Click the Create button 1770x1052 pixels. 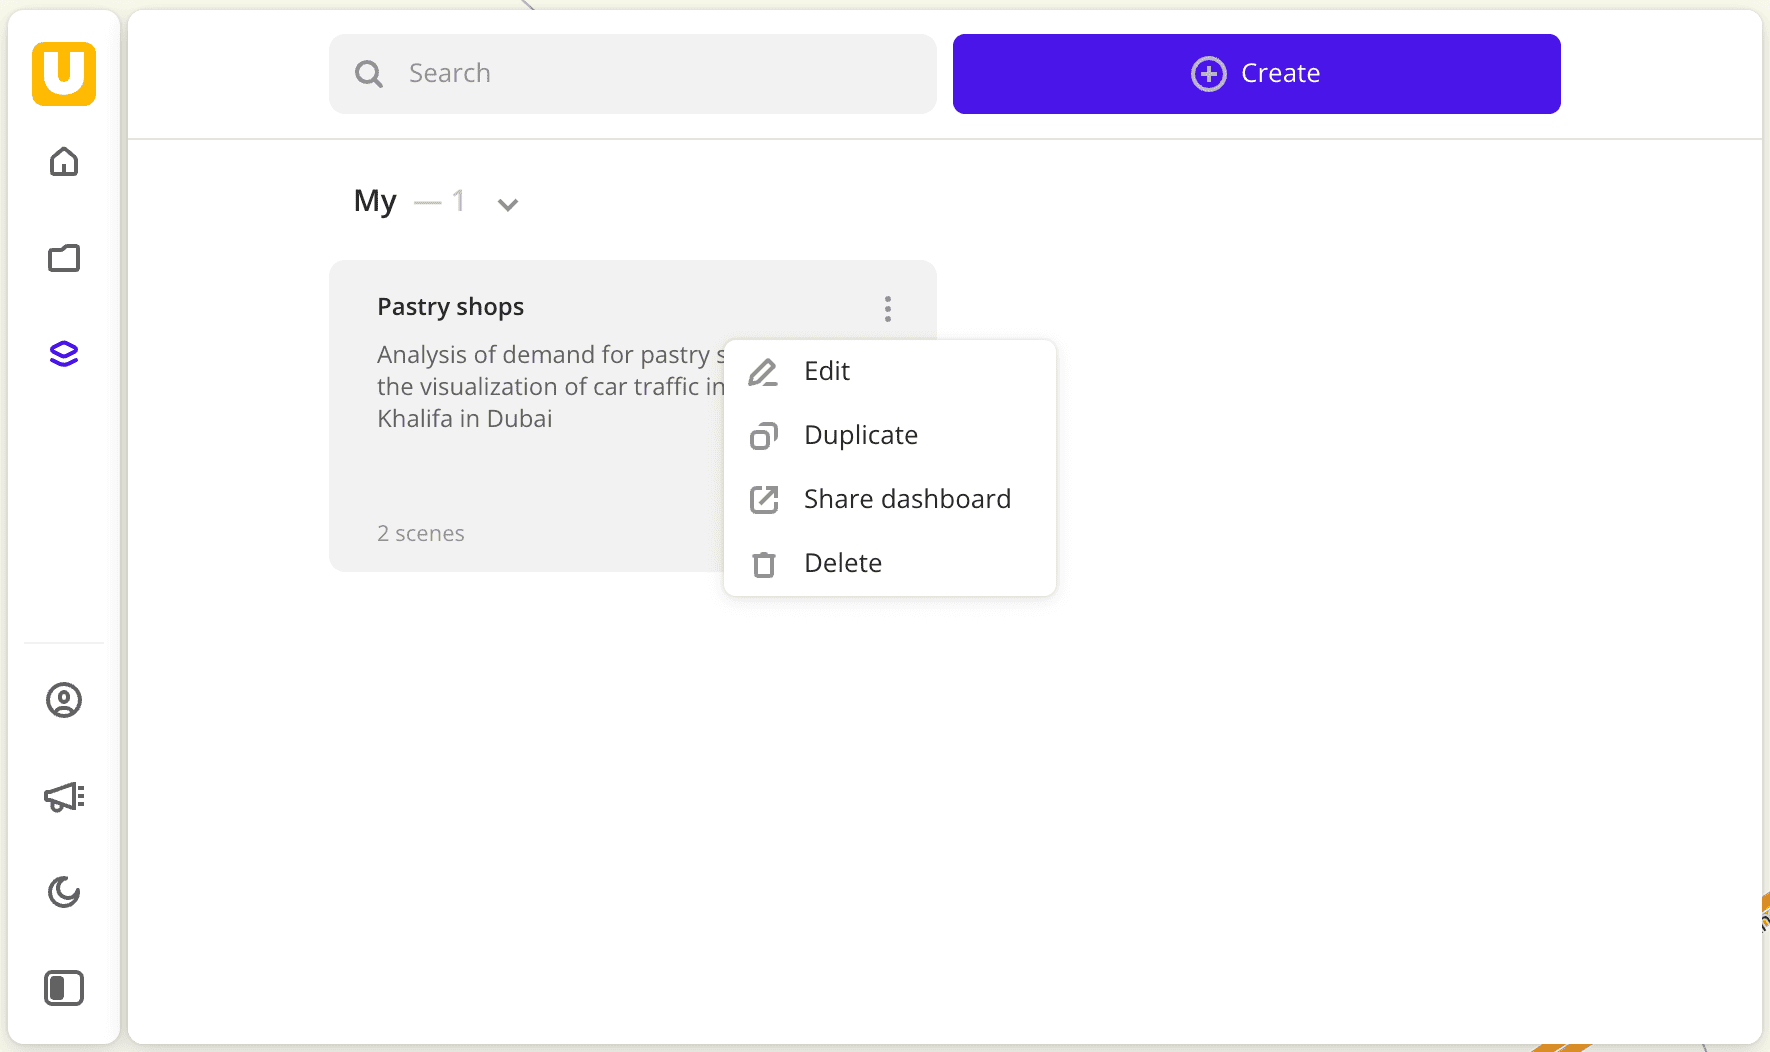coord(1257,74)
